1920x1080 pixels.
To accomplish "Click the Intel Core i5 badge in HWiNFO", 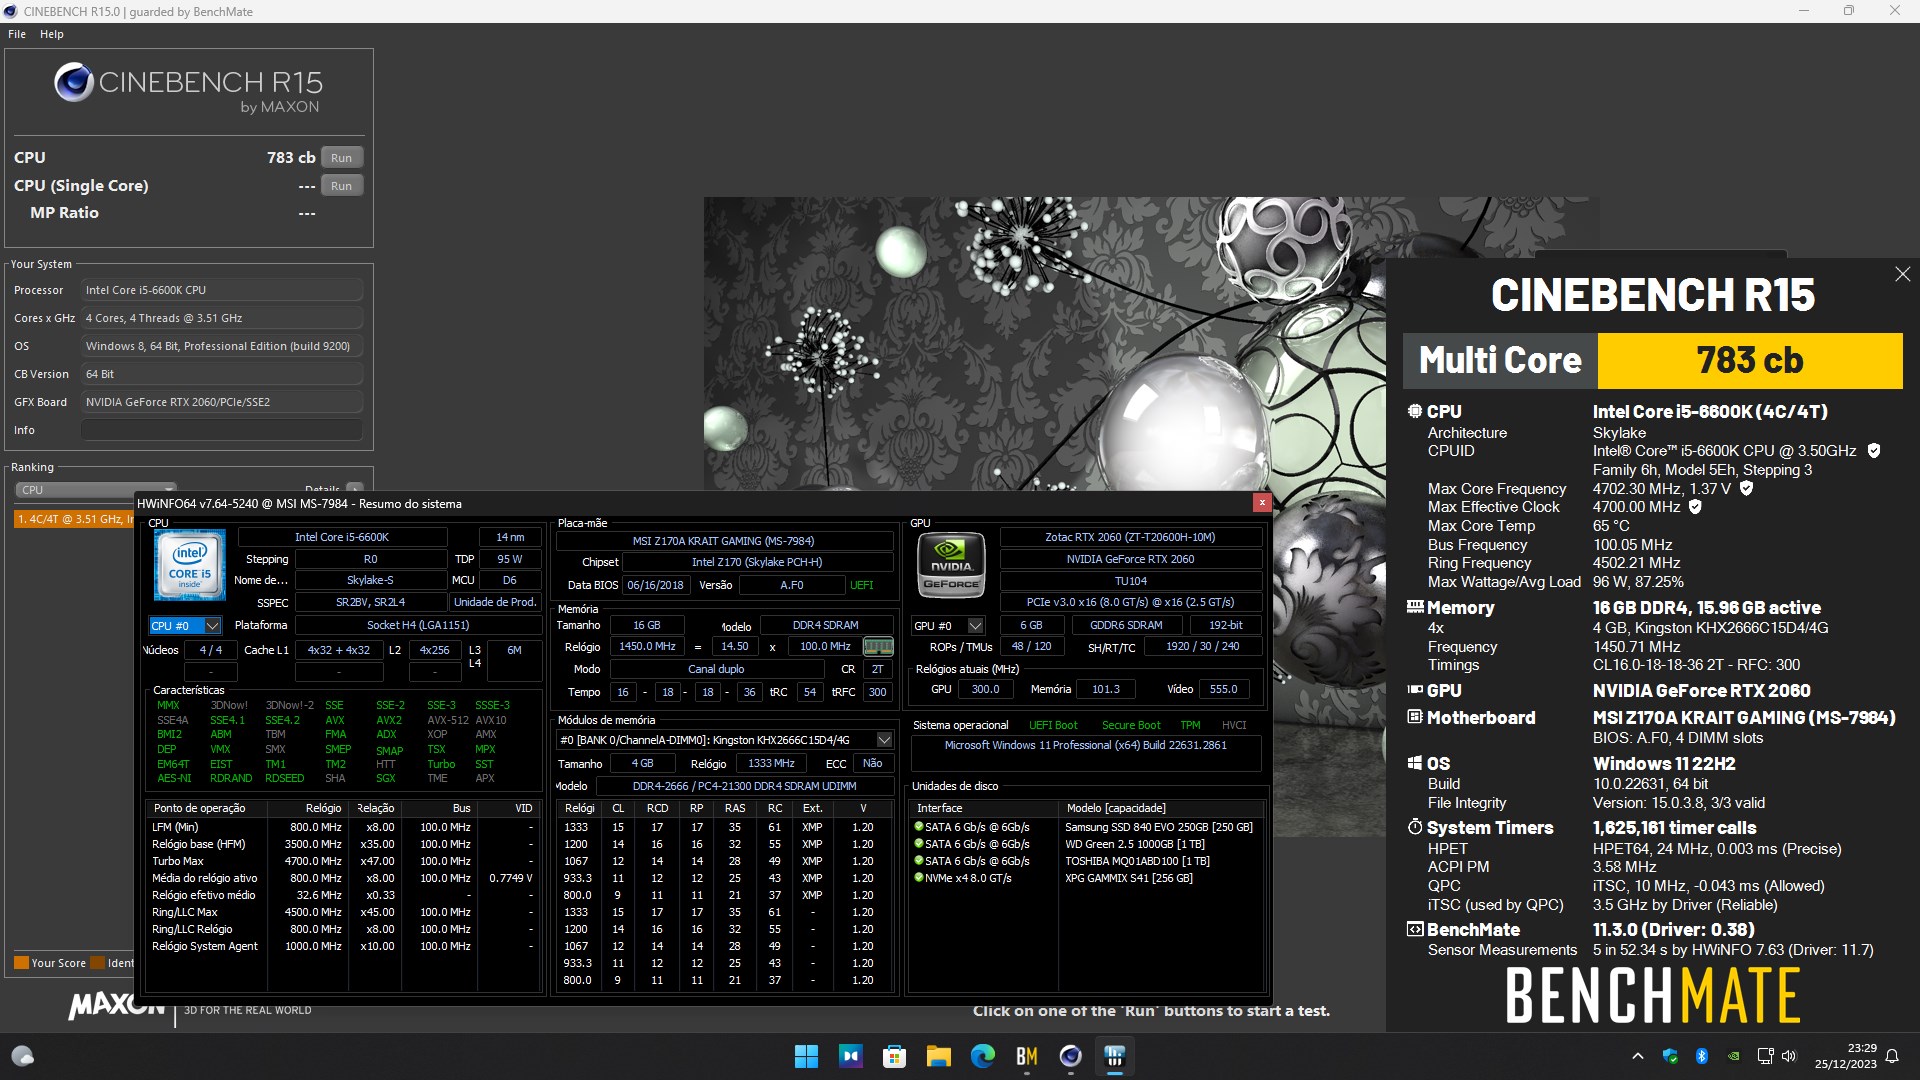I will click(190, 565).
